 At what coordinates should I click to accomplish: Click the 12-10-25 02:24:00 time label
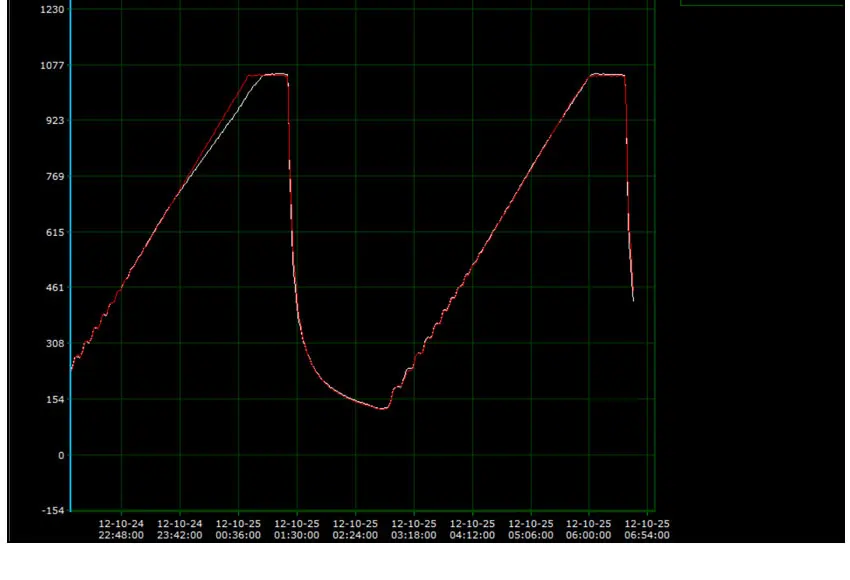click(x=356, y=530)
